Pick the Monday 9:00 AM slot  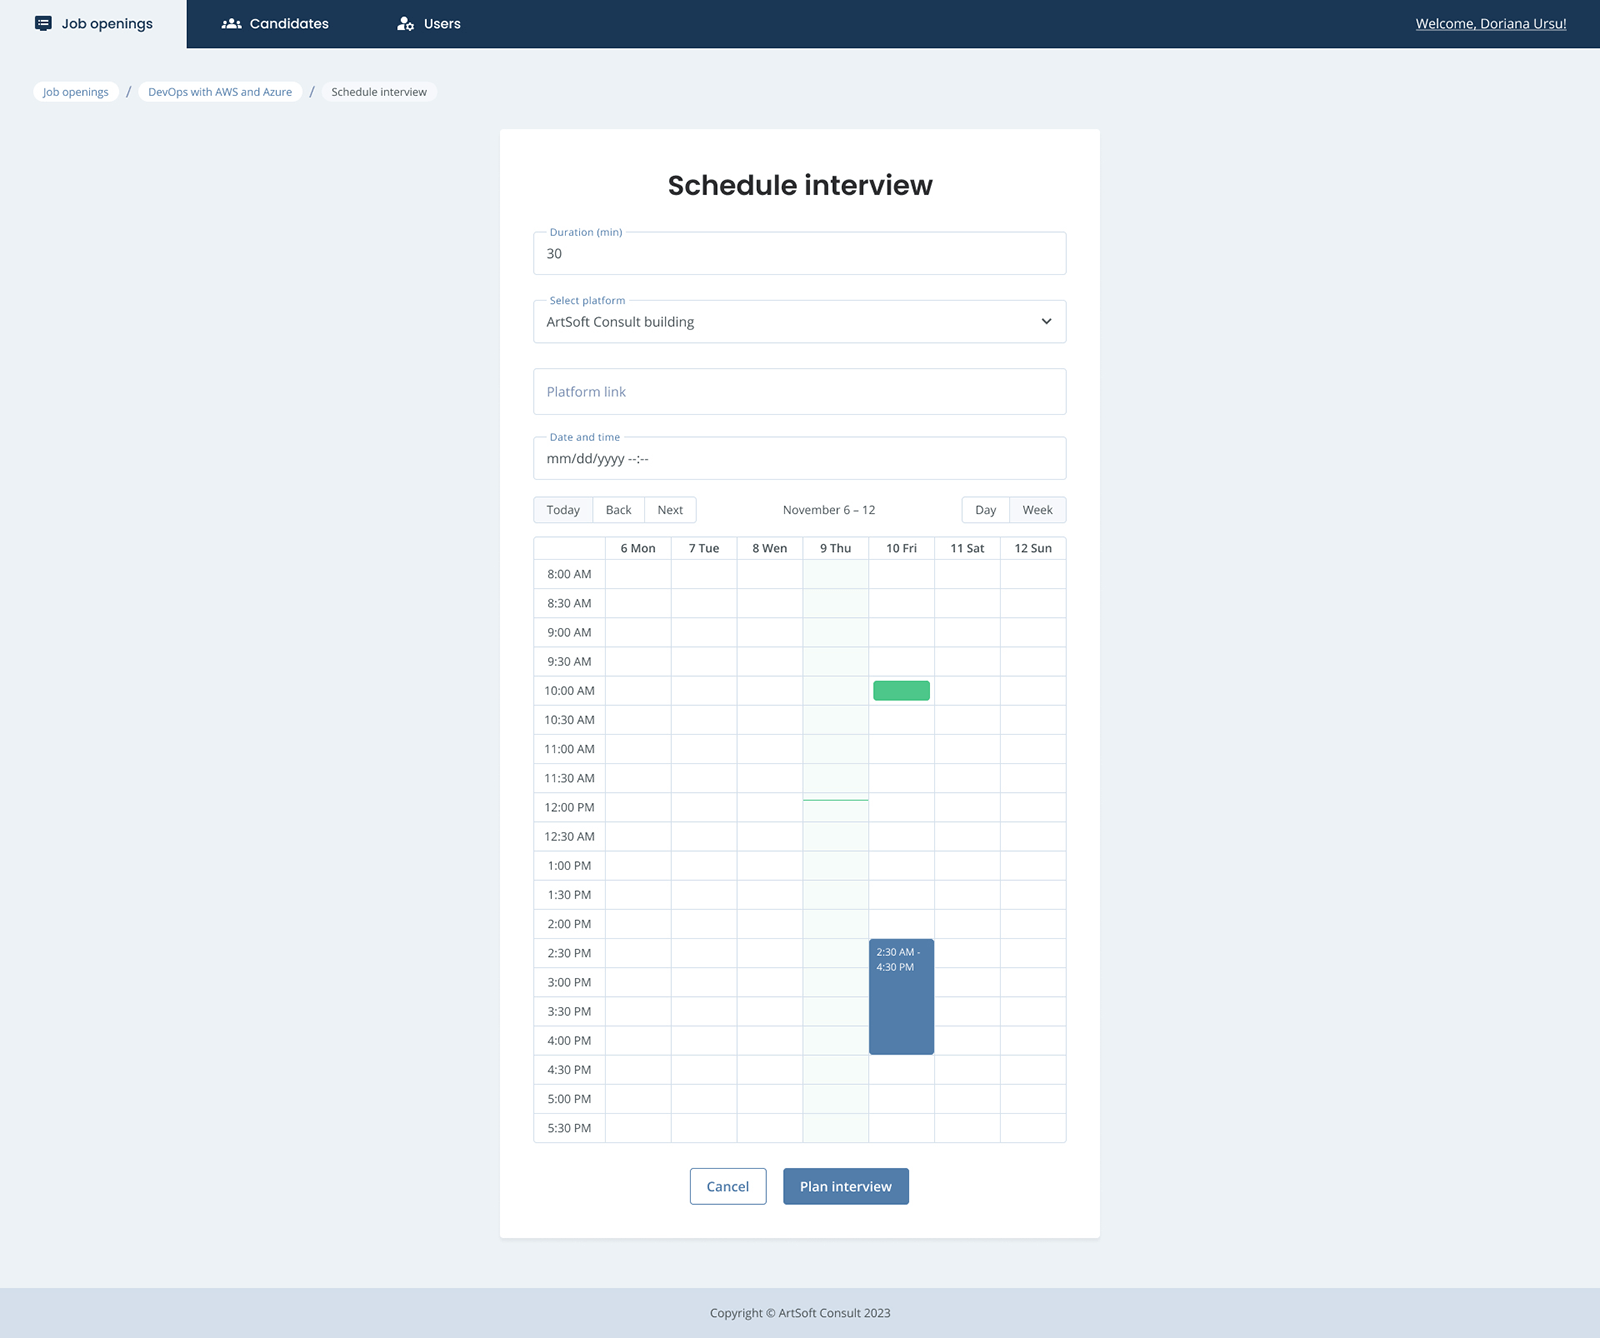pos(638,633)
